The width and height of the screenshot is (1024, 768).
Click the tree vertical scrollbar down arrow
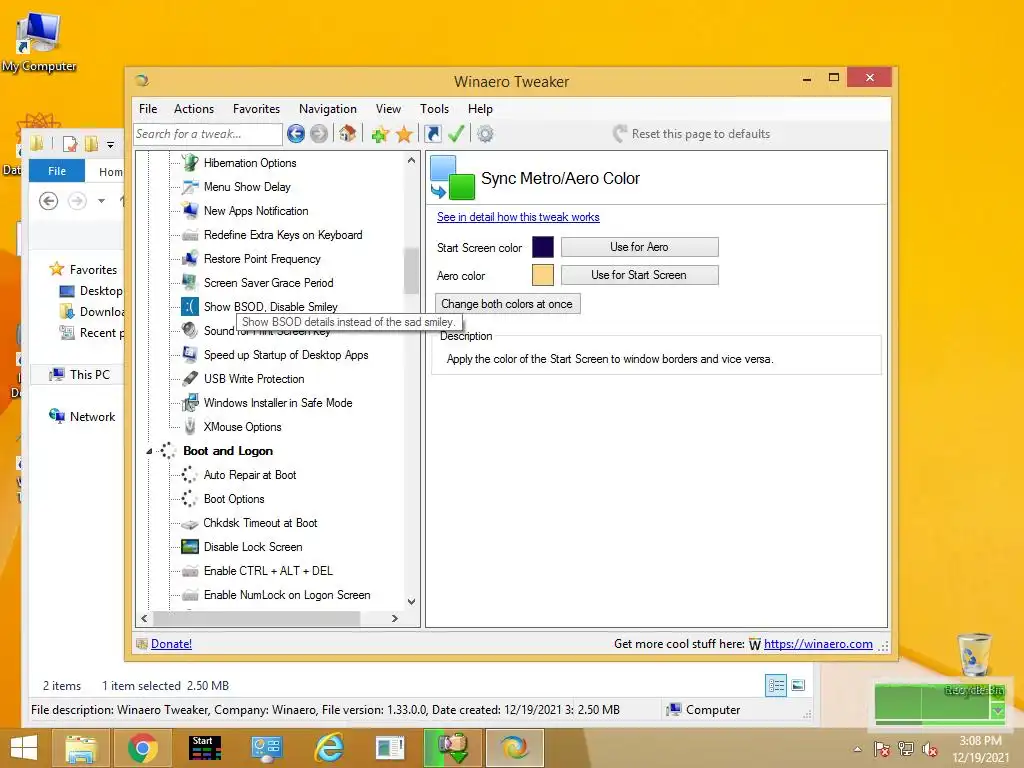(411, 601)
